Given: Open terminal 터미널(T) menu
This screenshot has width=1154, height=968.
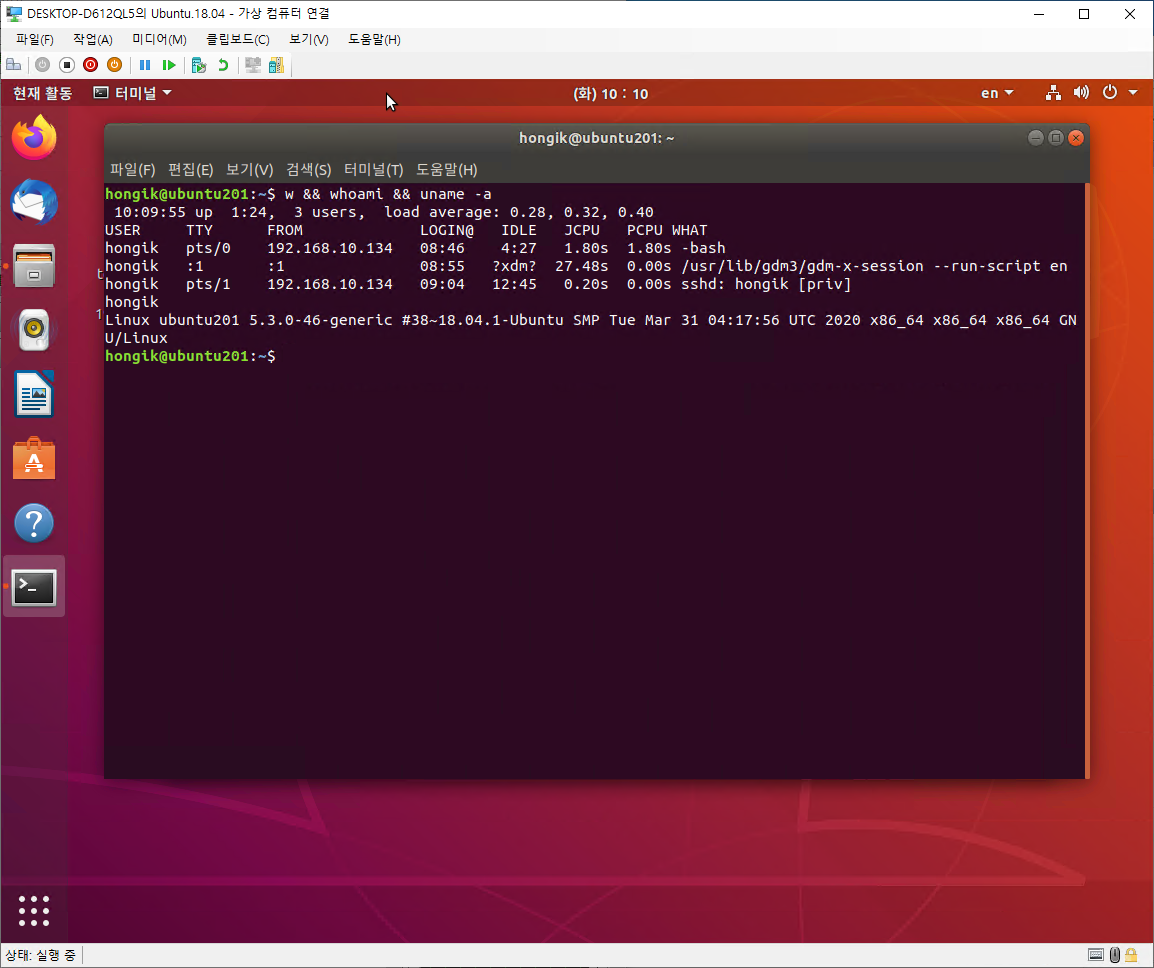Looking at the screenshot, I should (x=373, y=170).
